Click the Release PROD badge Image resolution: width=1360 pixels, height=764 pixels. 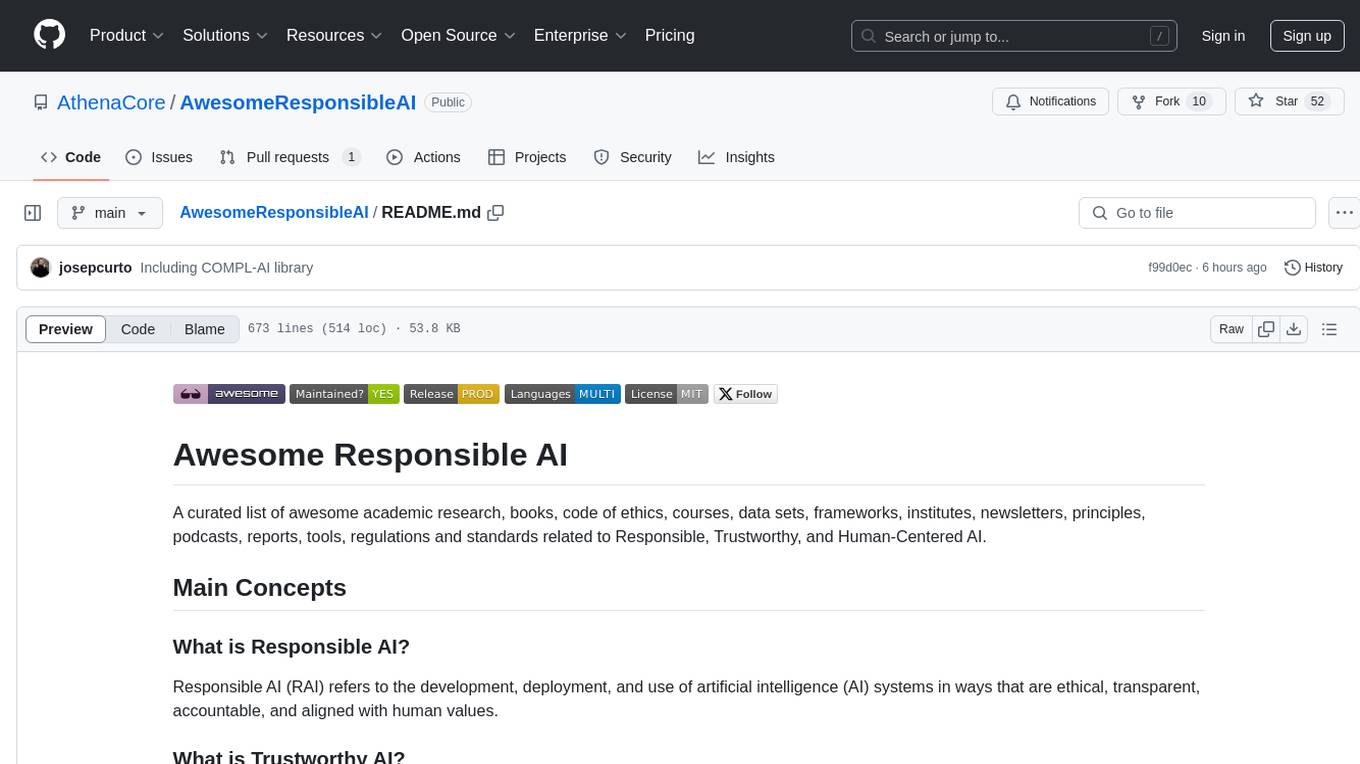click(x=452, y=394)
